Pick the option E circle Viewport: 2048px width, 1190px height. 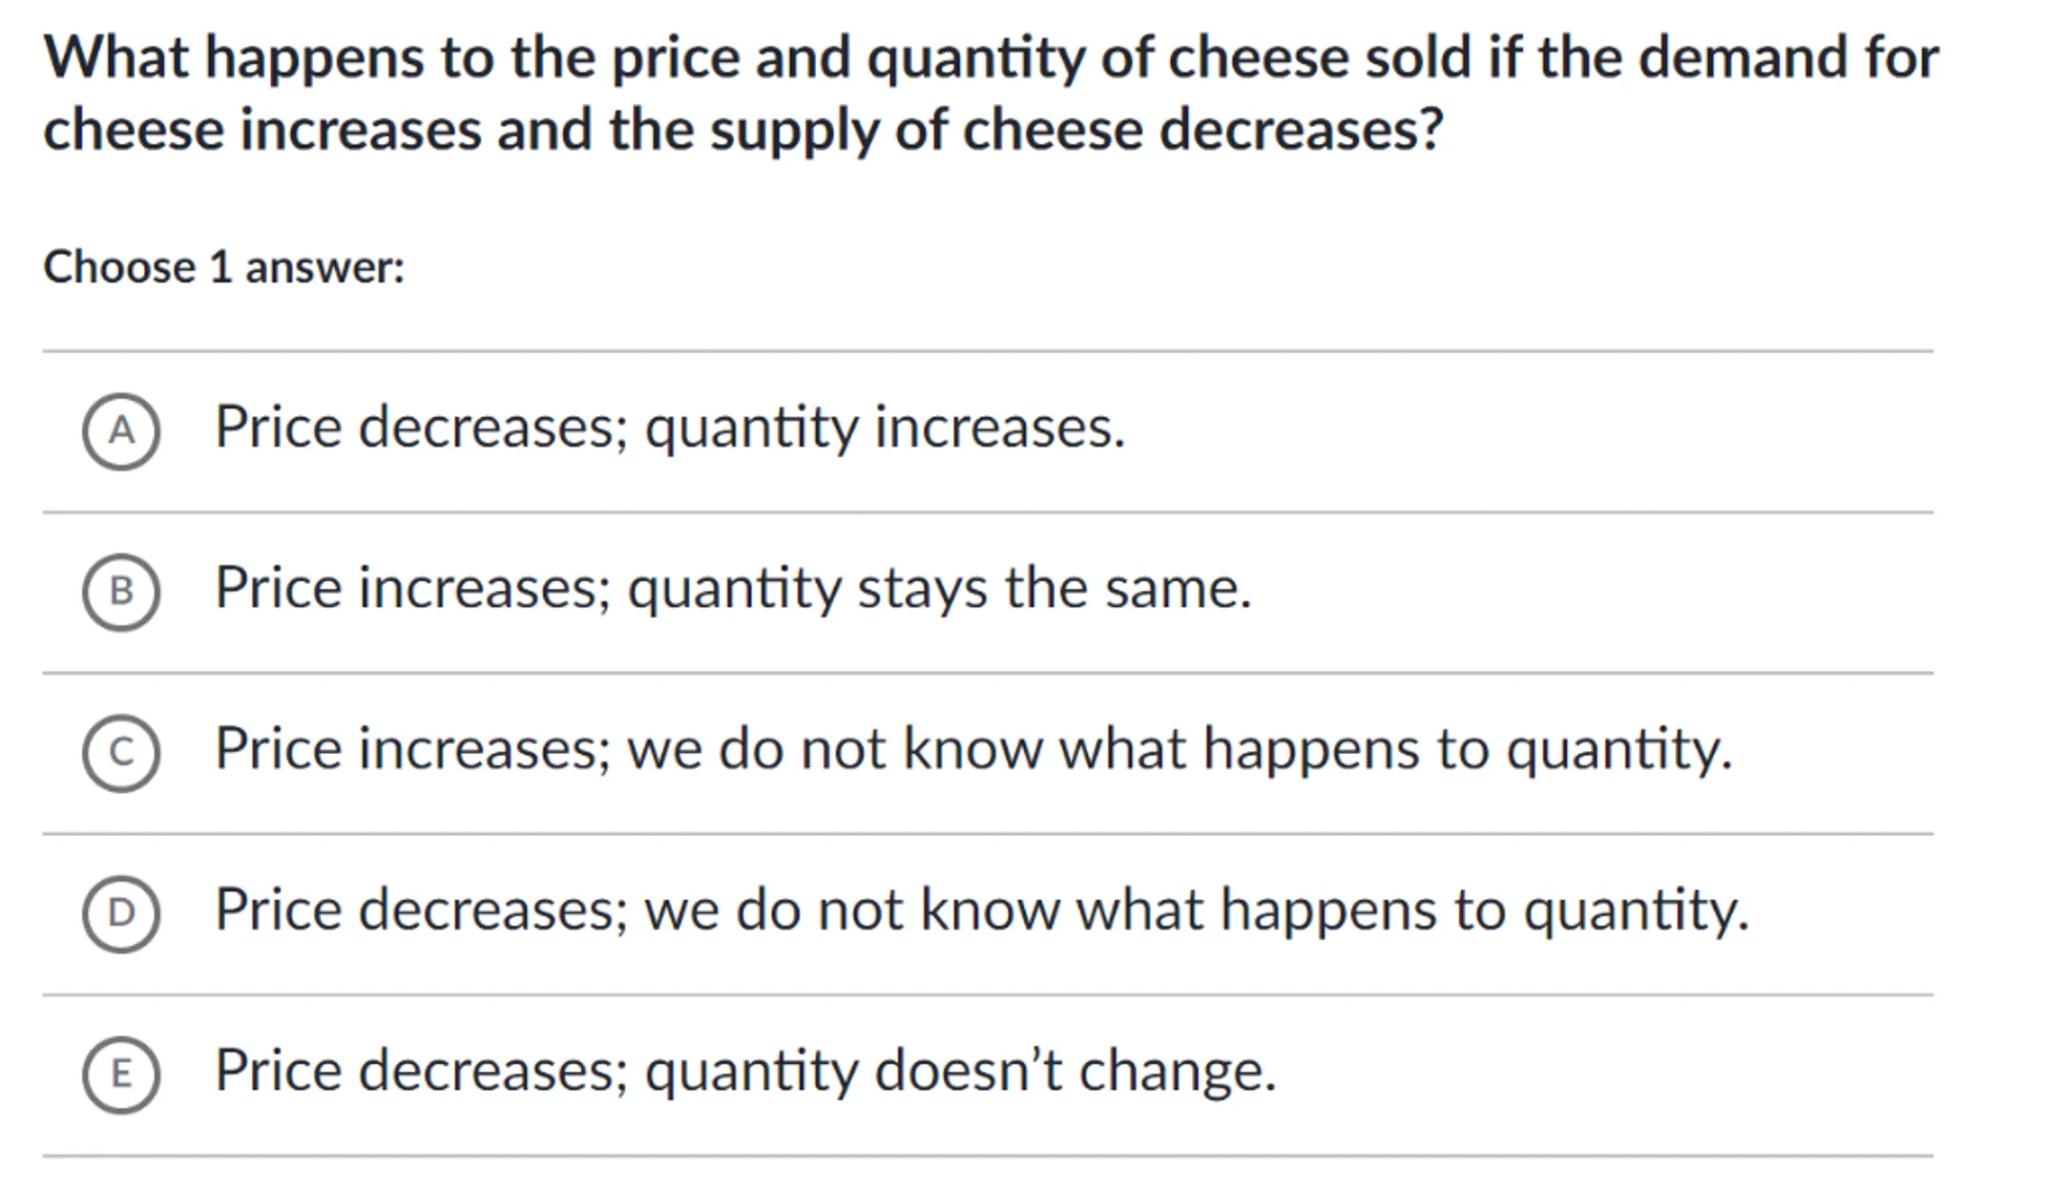click(121, 1074)
